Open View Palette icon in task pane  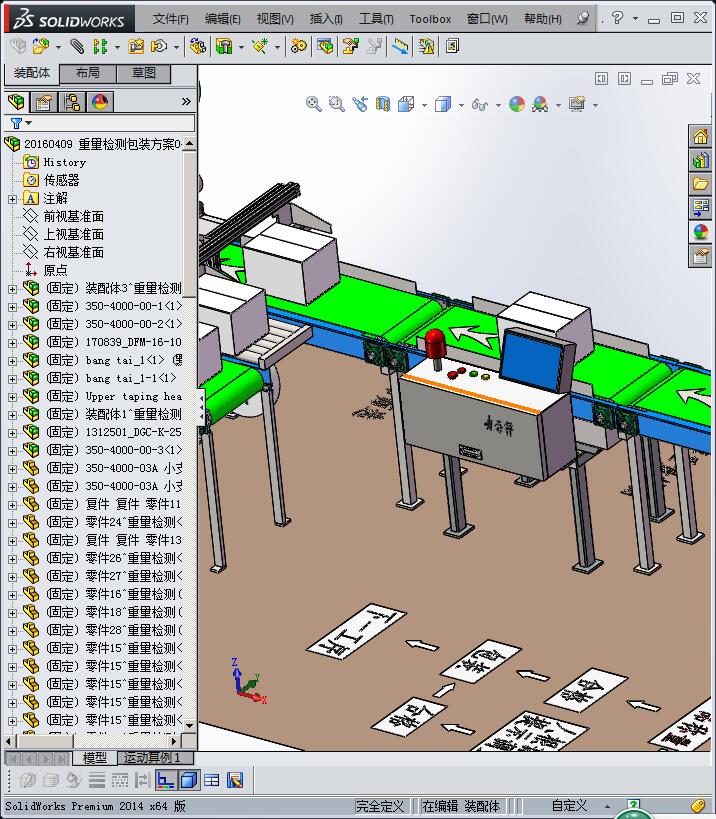700,207
